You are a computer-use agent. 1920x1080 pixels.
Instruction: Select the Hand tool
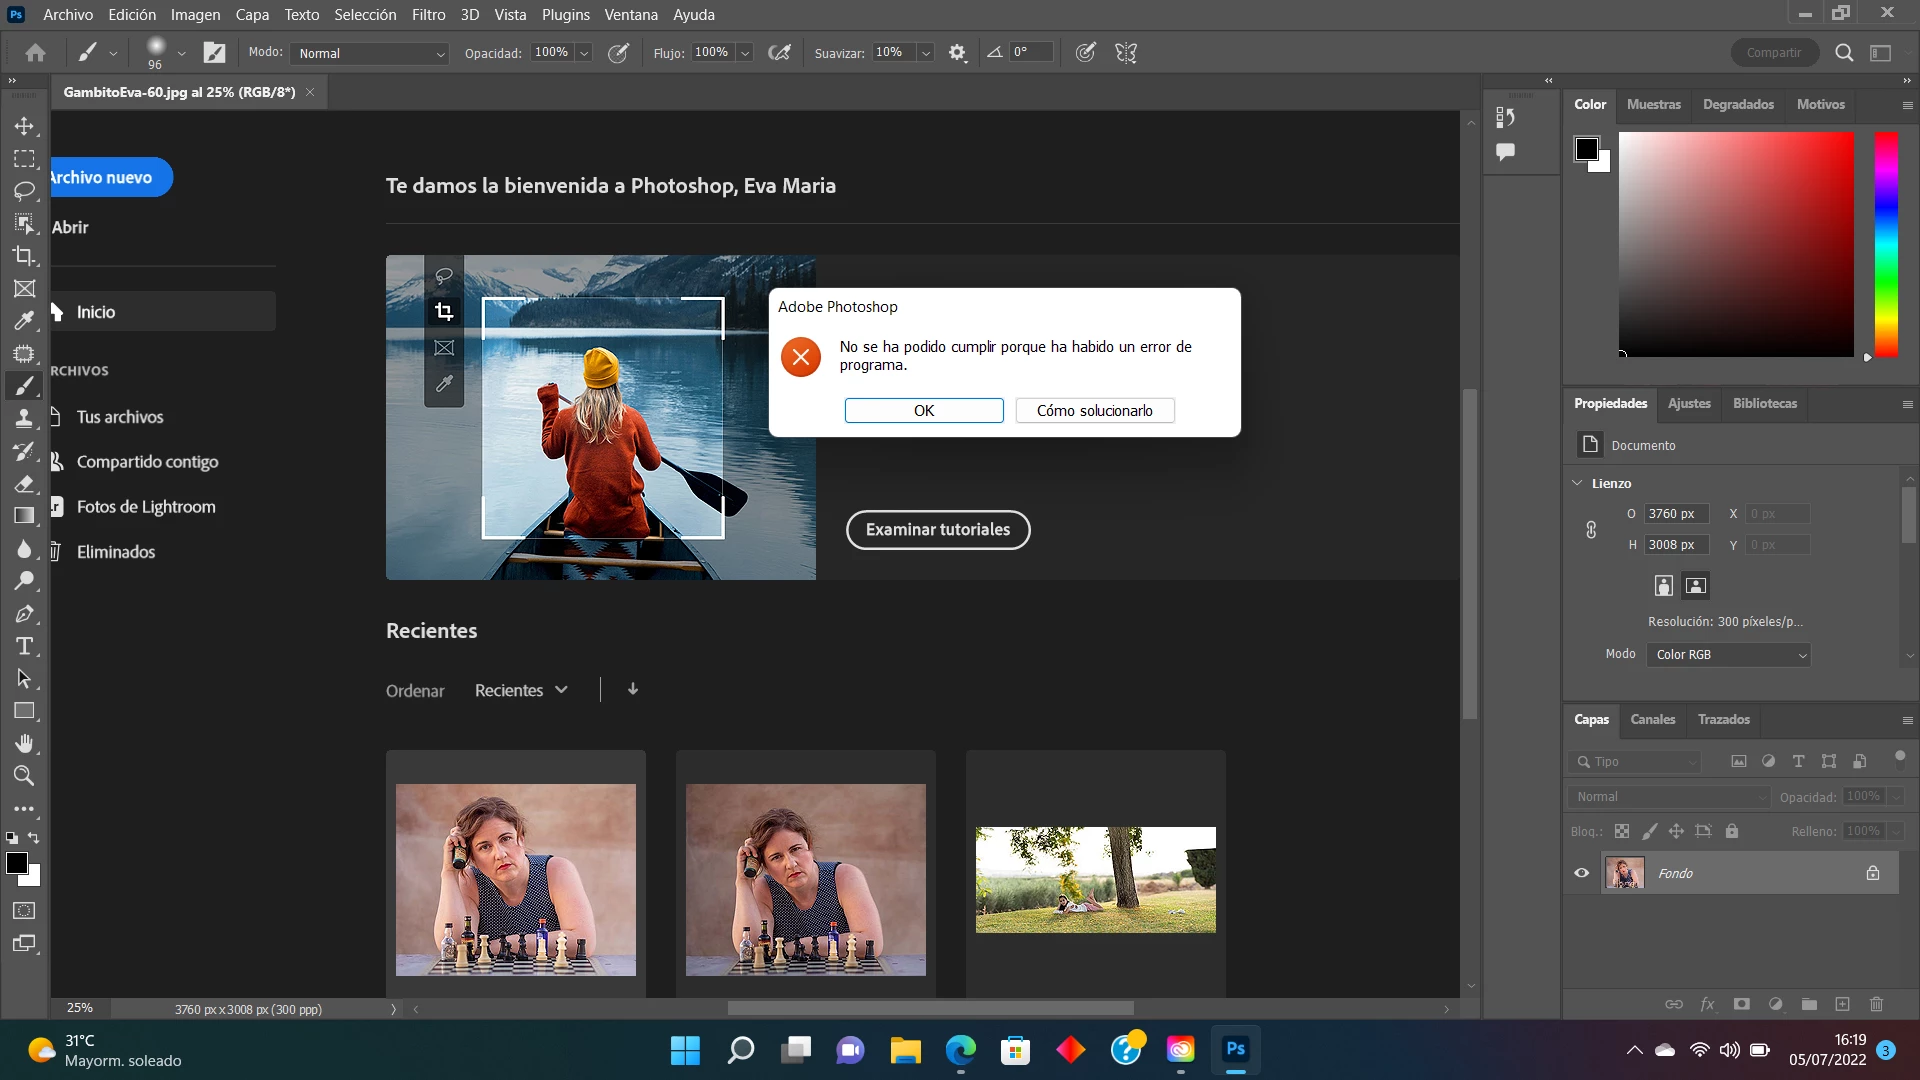(24, 743)
